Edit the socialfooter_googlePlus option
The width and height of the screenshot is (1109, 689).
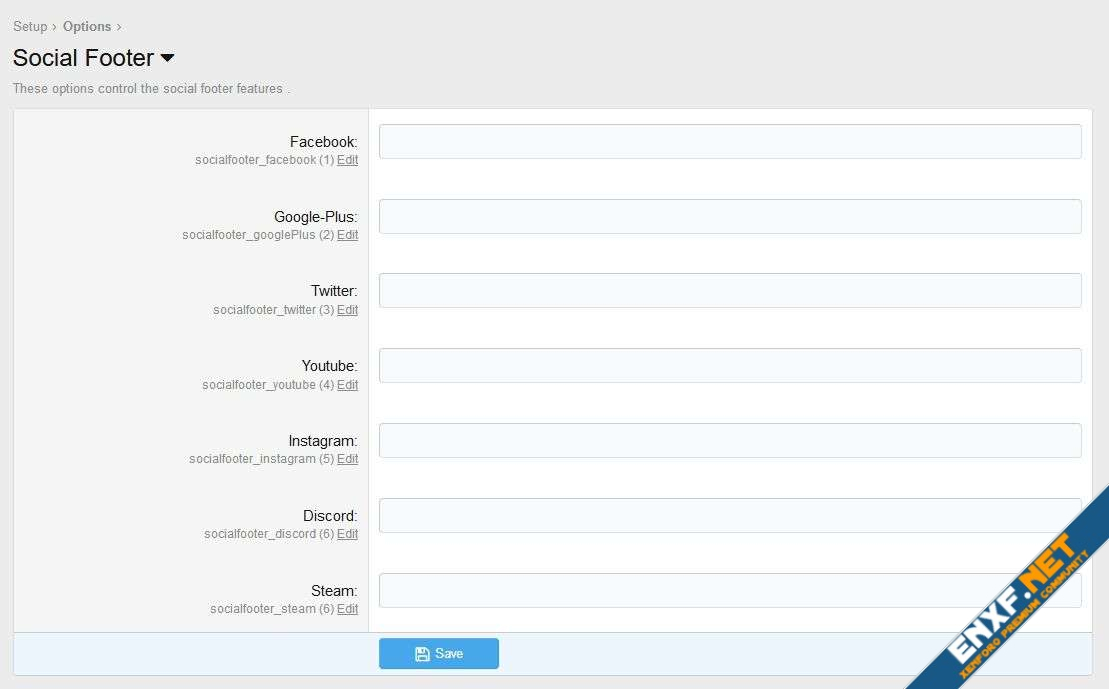(347, 235)
